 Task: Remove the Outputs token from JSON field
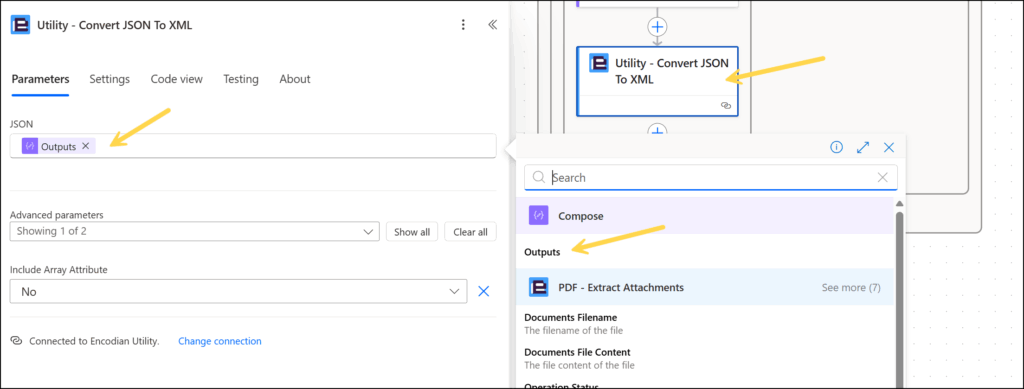(86, 146)
